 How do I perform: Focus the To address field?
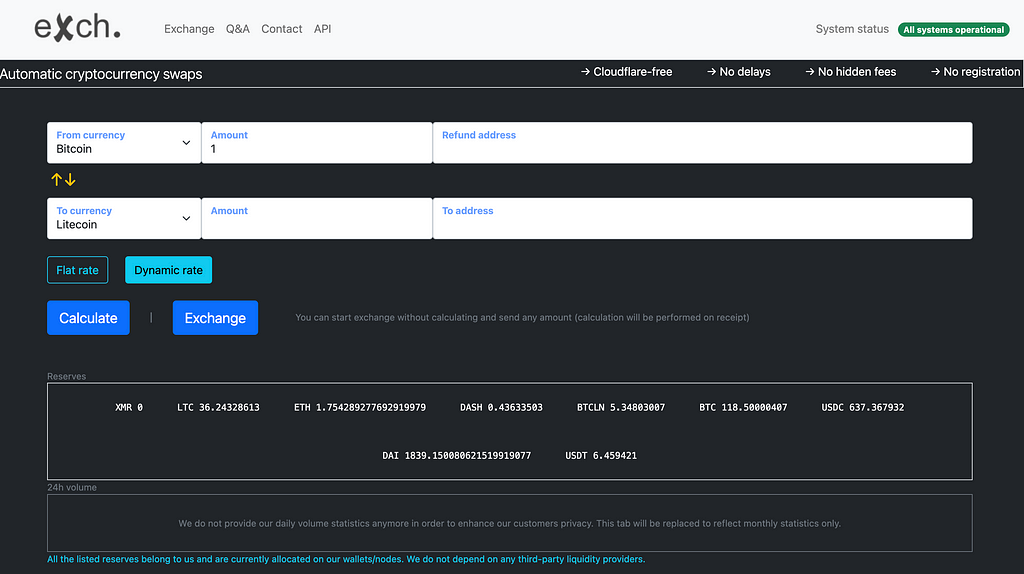[703, 218]
